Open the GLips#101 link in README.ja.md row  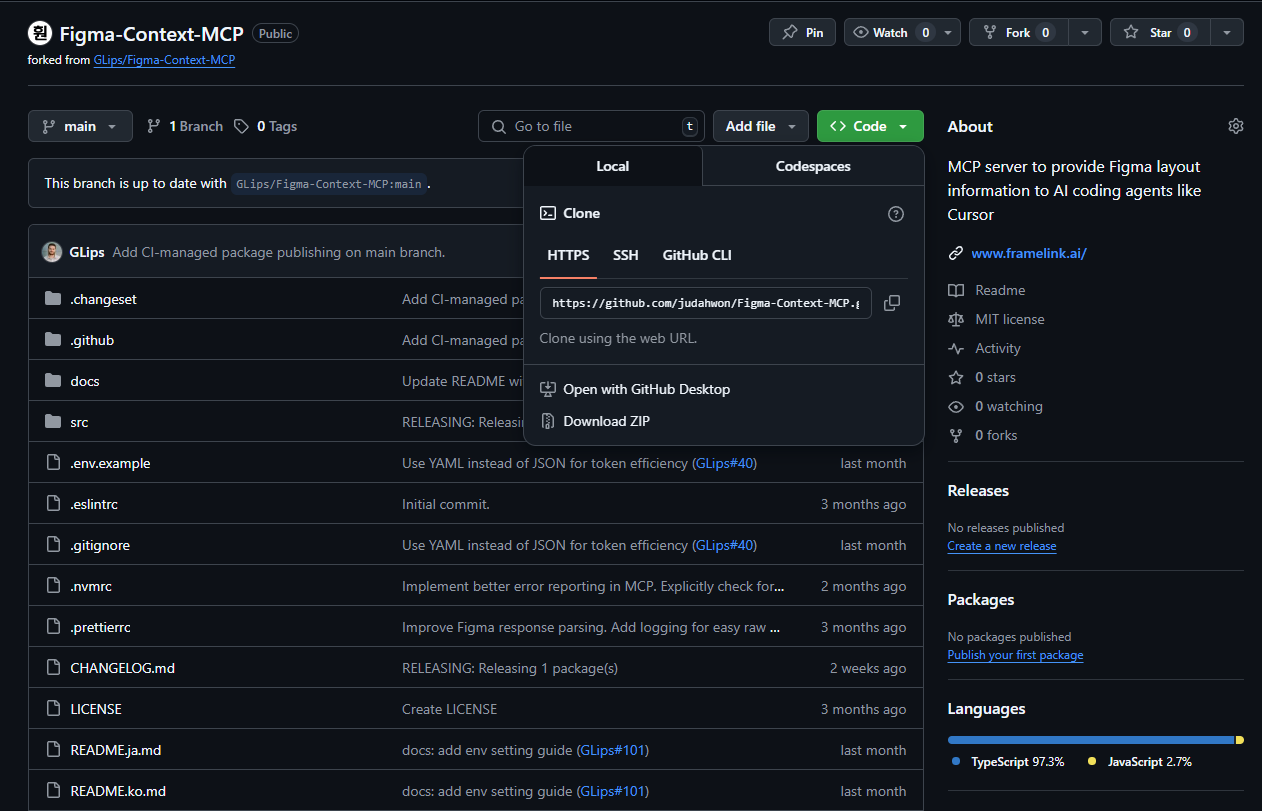[614, 750]
